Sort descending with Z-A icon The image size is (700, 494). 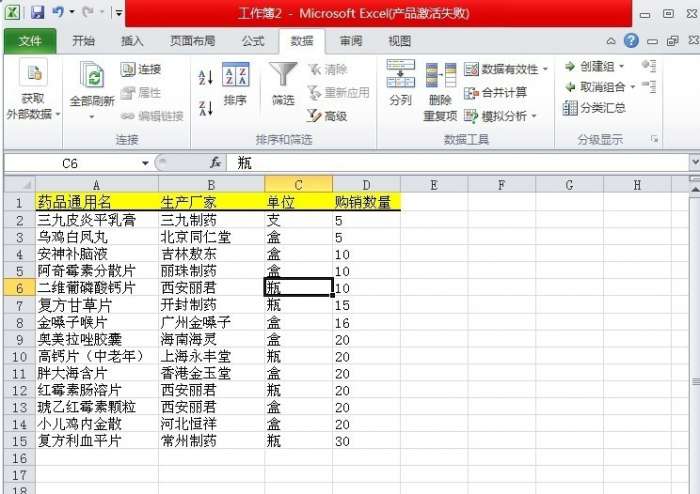pyautogui.click(x=205, y=108)
